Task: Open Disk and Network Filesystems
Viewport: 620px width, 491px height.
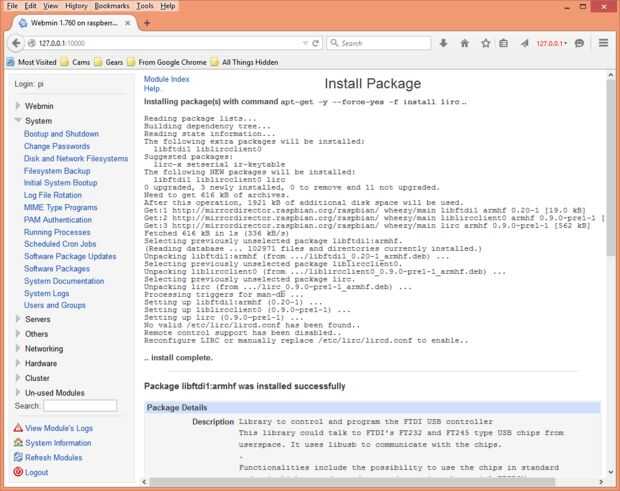Action: click(76, 159)
